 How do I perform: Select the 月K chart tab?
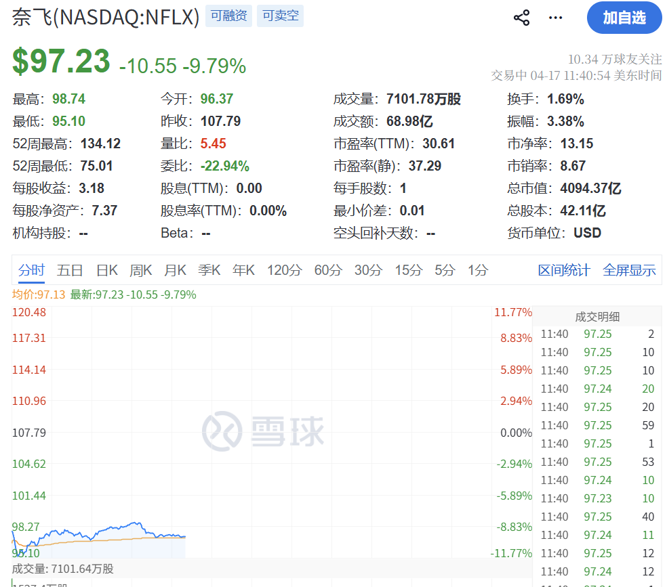coord(175,270)
